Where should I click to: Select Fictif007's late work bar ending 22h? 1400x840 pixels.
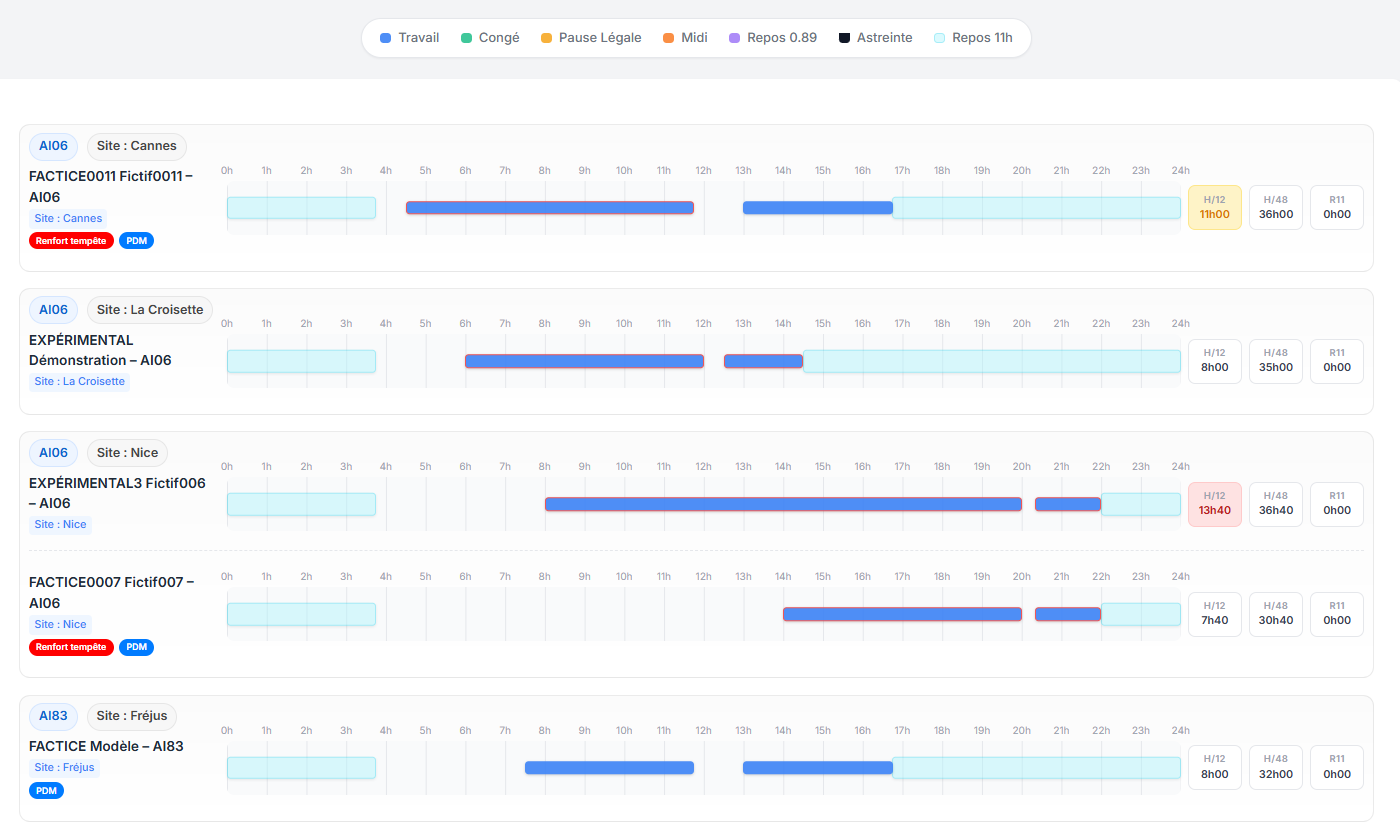pos(1068,614)
